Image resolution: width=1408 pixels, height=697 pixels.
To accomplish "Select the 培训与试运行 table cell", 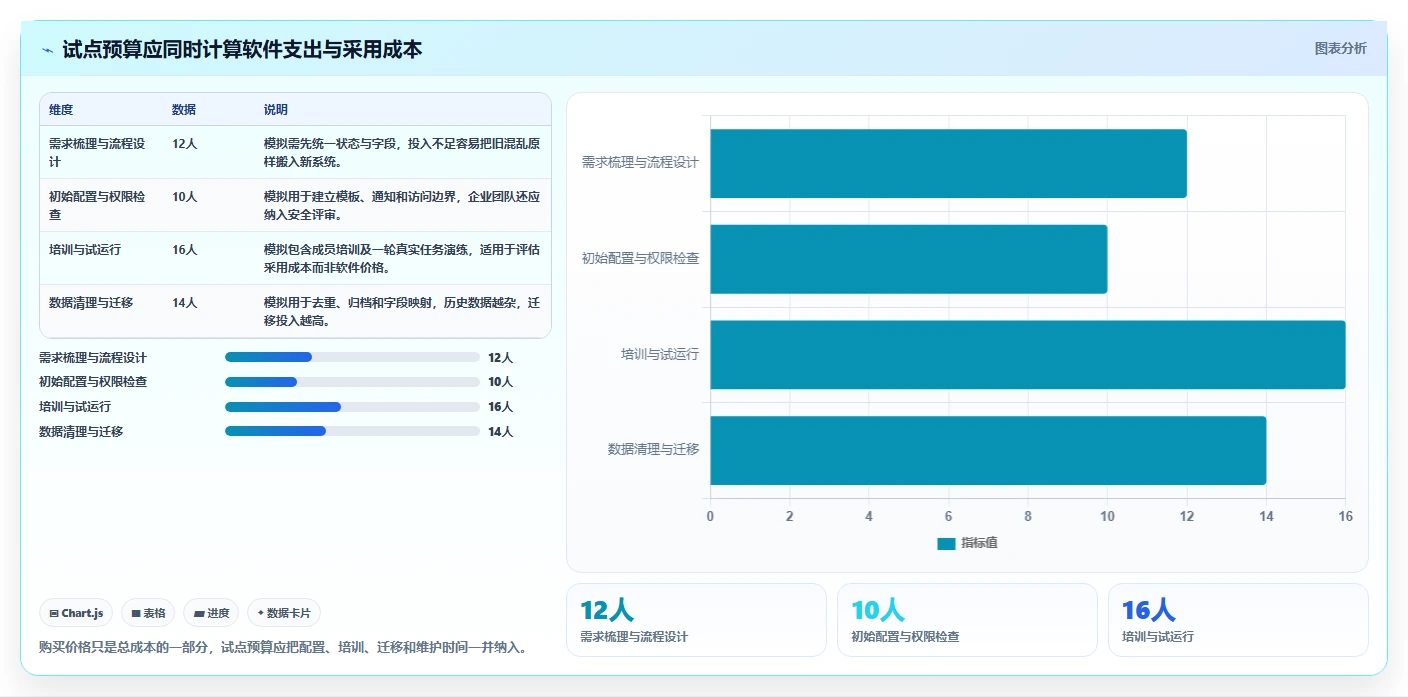I will 101,258.
